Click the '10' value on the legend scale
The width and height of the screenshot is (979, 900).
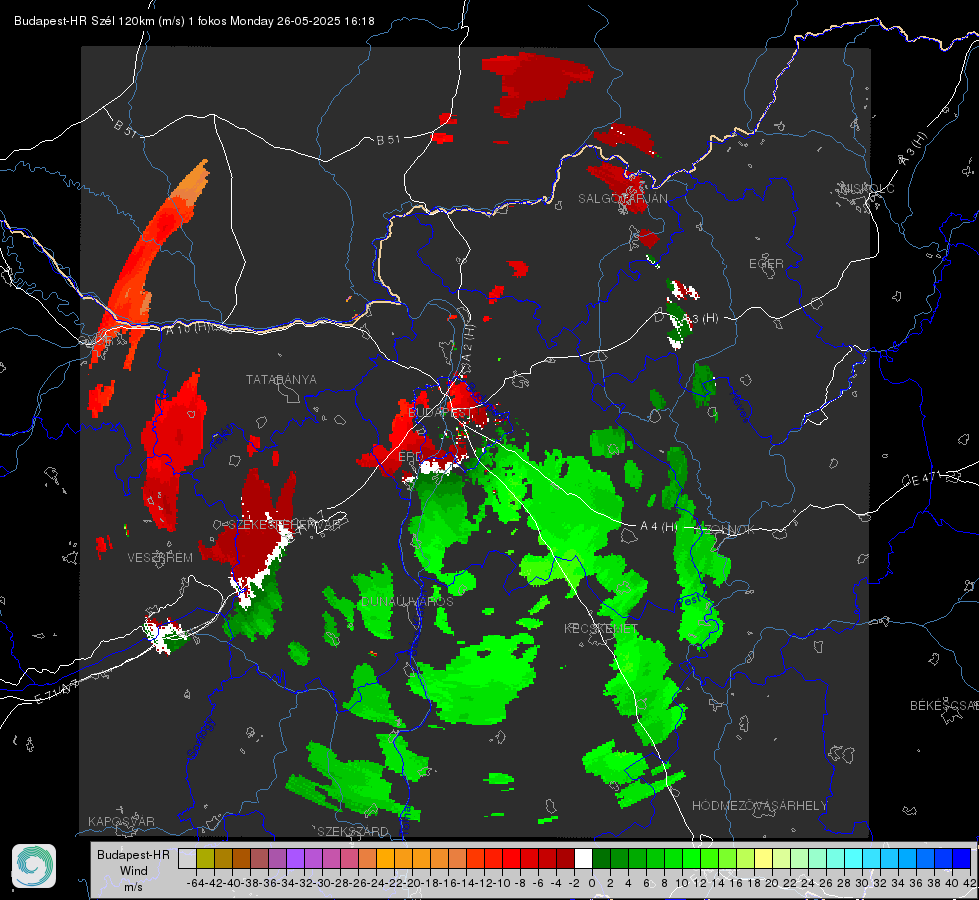click(682, 883)
